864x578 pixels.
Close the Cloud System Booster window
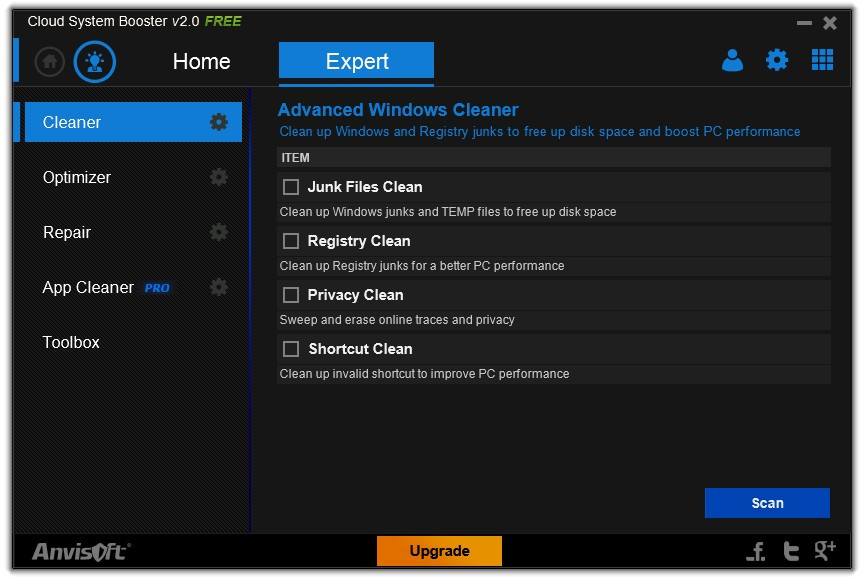[x=830, y=23]
